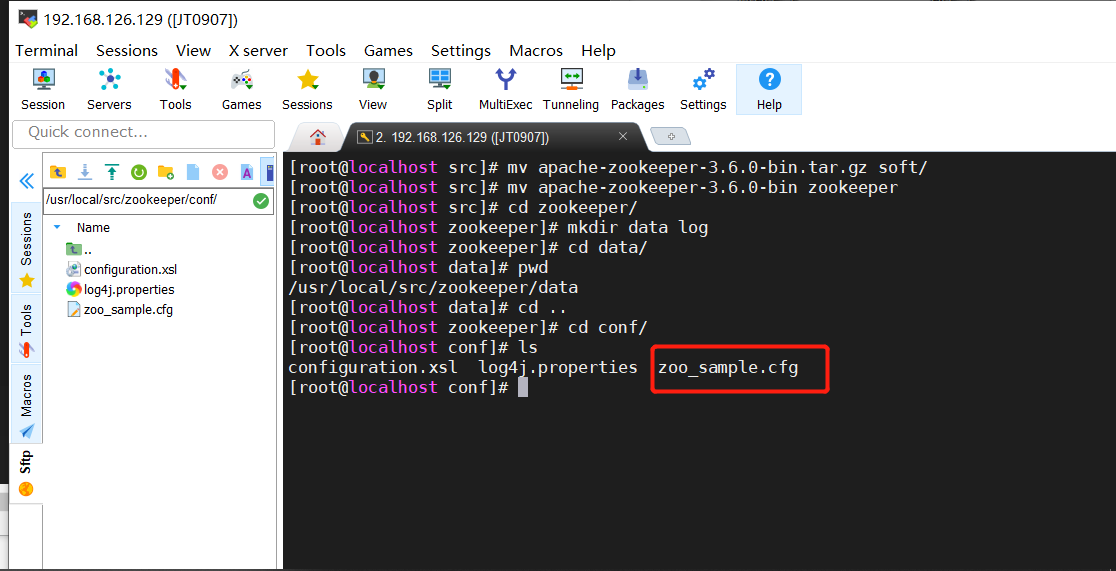Screen dimensions: 1116x571
Task: Open the View menu
Action: (x=194, y=51)
